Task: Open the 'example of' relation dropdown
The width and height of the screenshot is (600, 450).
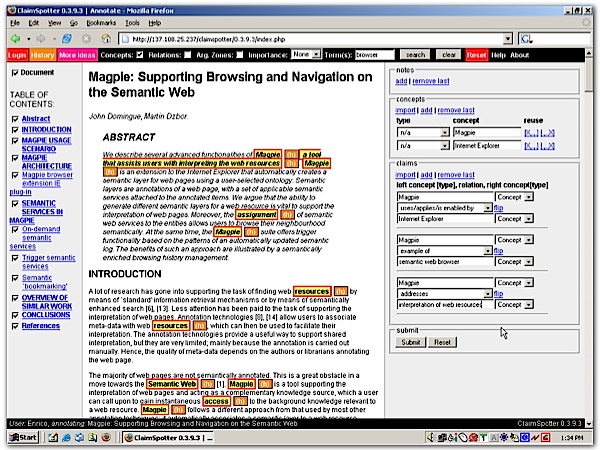Action: pyautogui.click(x=487, y=251)
